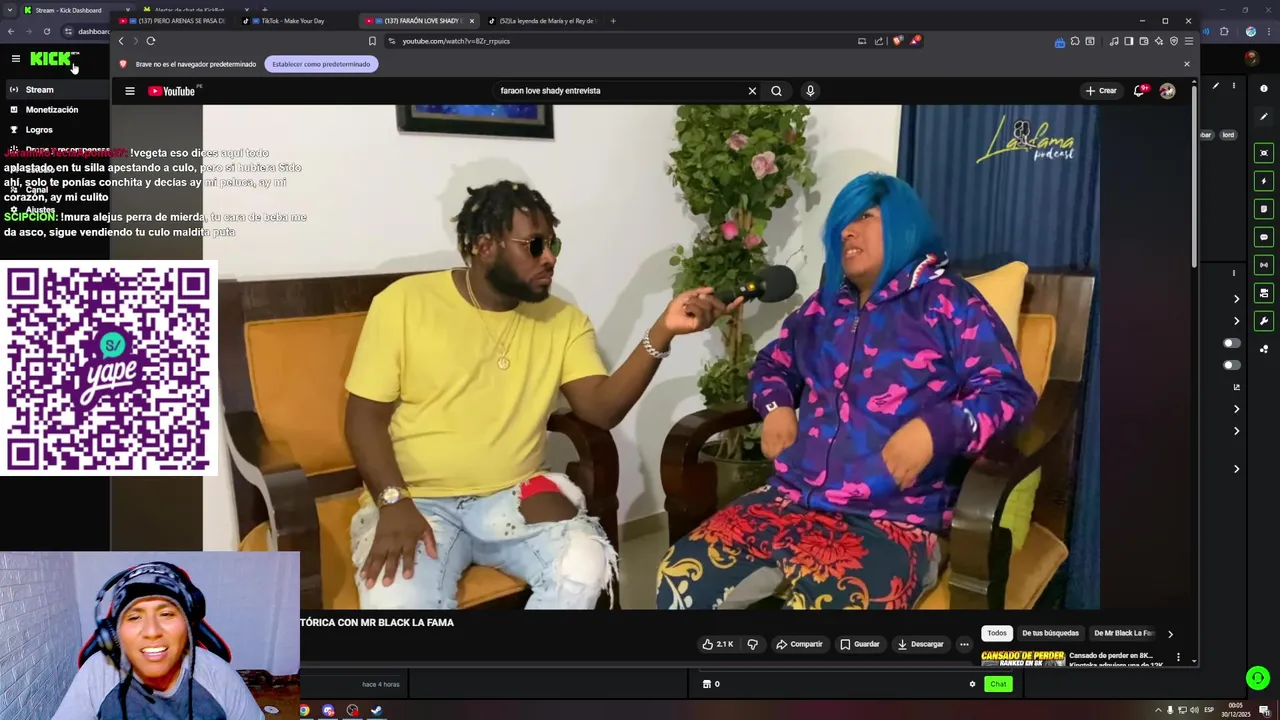This screenshot has width=1280, height=720.
Task: Open Brave extensions puzzle icon
Action: (x=1075, y=41)
